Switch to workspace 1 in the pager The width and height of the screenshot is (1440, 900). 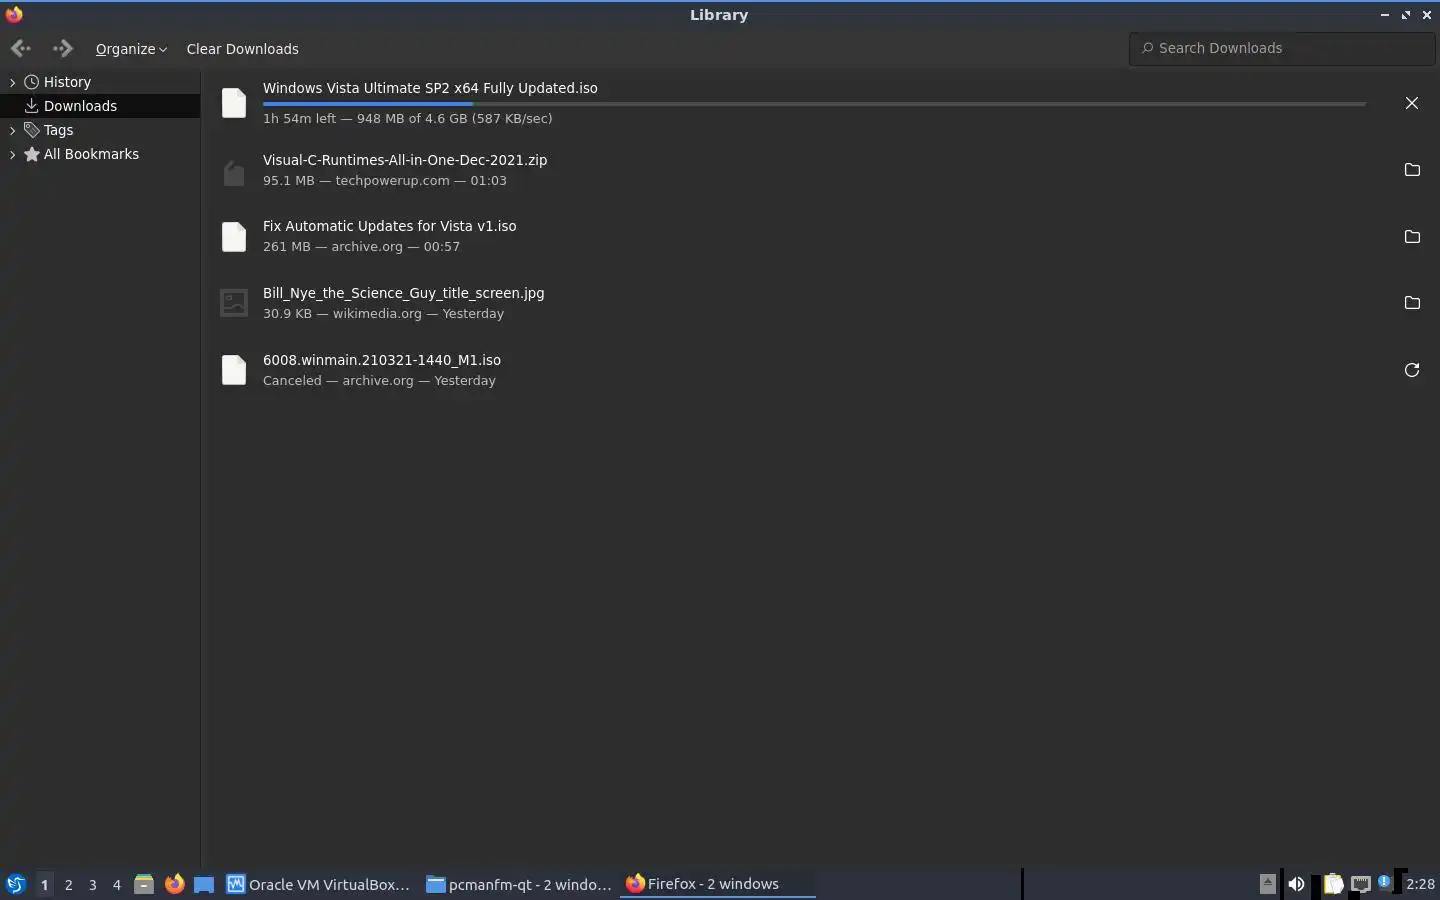tap(44, 884)
